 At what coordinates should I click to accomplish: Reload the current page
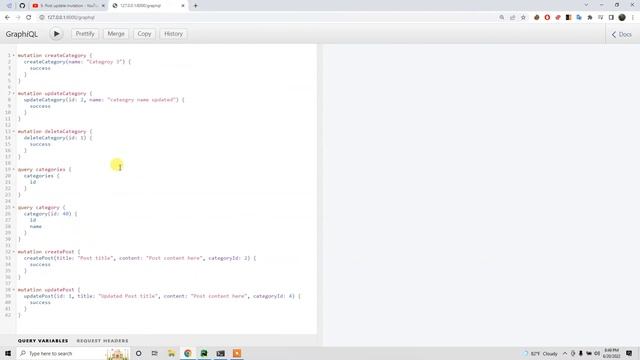coord(29,18)
